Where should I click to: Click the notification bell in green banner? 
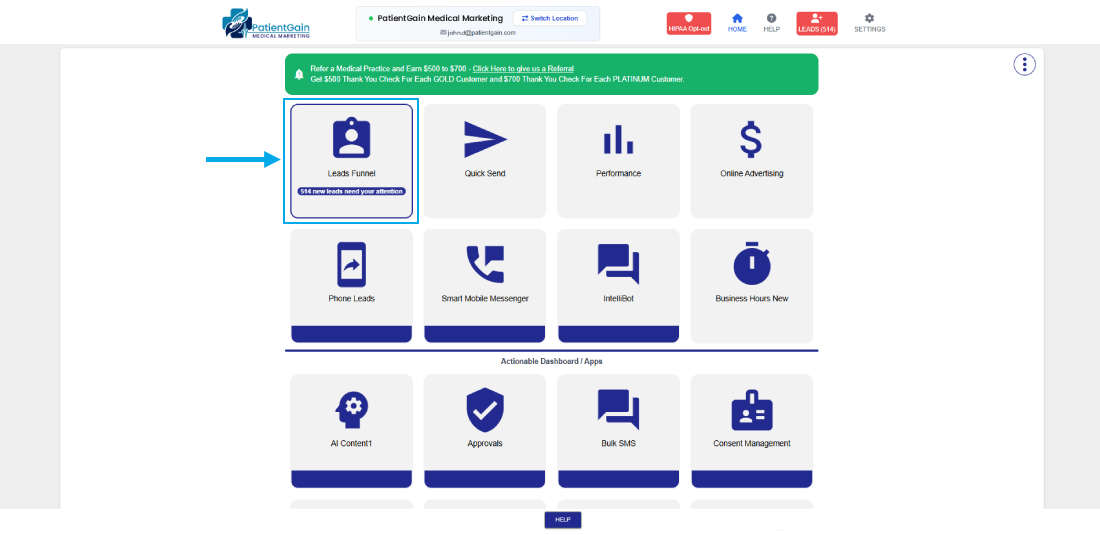click(300, 74)
